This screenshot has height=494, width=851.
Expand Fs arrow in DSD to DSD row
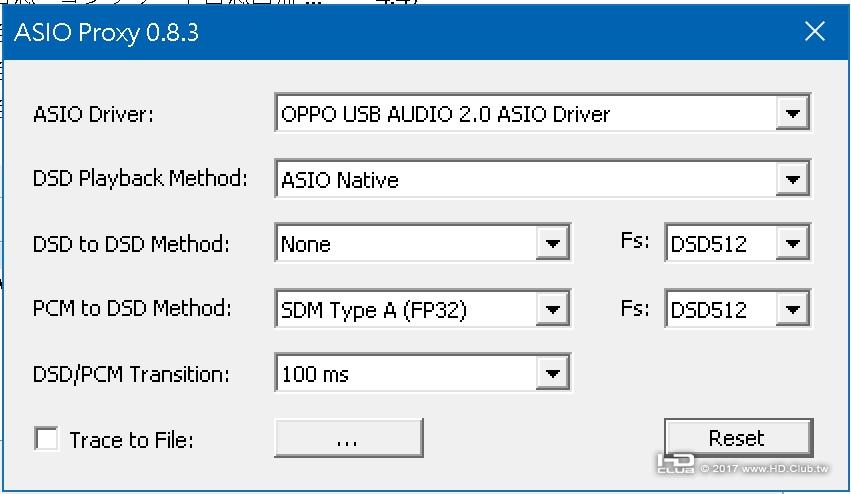coord(792,243)
